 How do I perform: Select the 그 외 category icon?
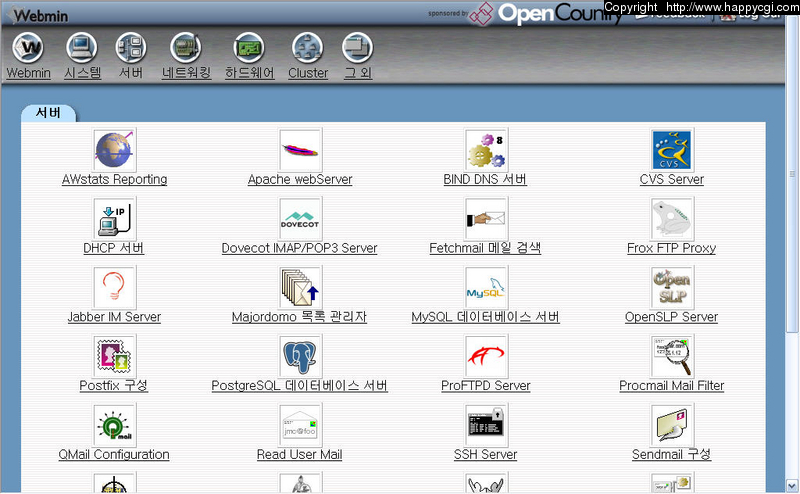(358, 48)
